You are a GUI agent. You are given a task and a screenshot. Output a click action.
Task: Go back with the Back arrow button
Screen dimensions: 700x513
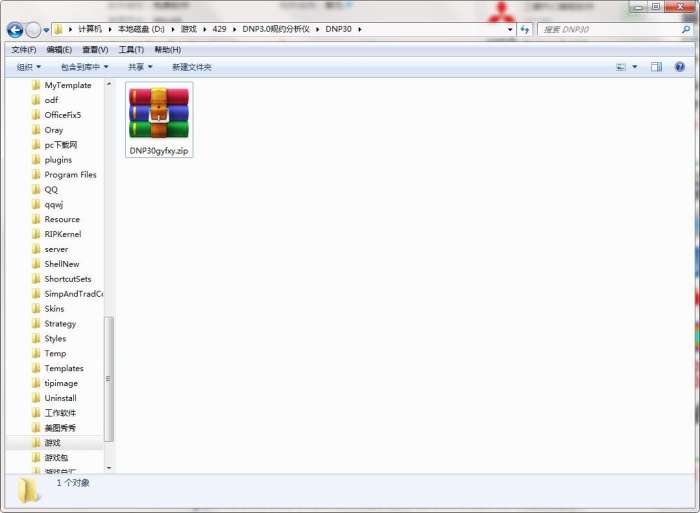(x=15, y=30)
